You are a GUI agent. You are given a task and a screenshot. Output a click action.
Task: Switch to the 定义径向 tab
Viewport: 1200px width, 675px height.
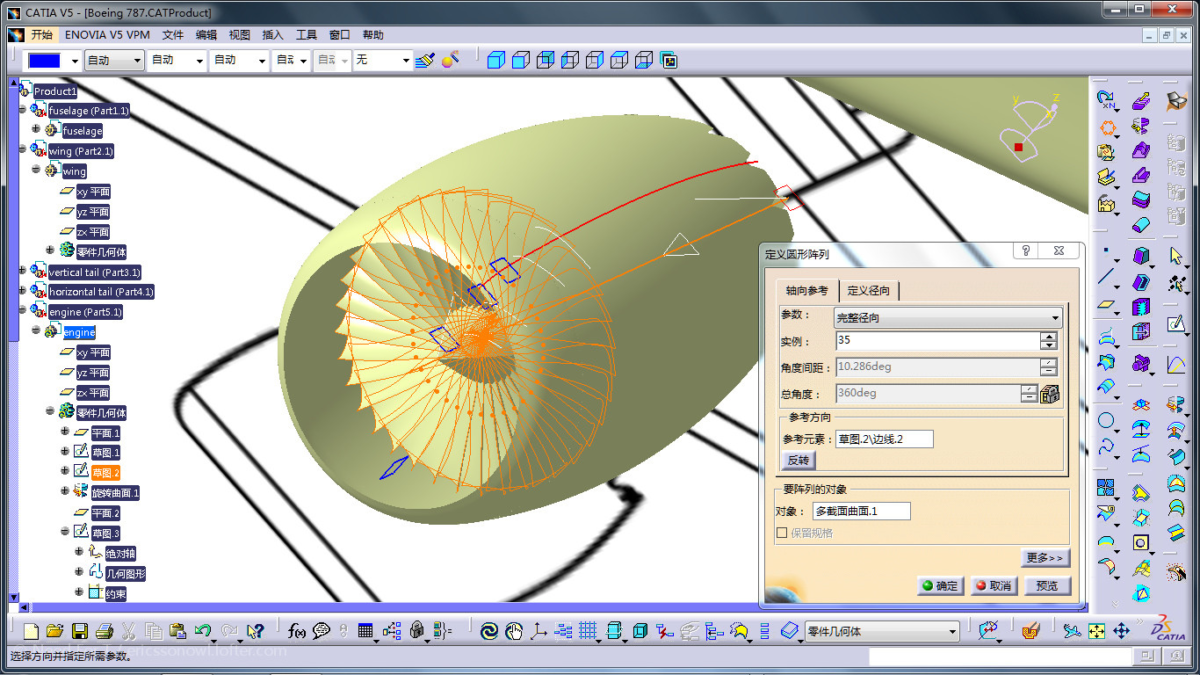[x=869, y=291]
